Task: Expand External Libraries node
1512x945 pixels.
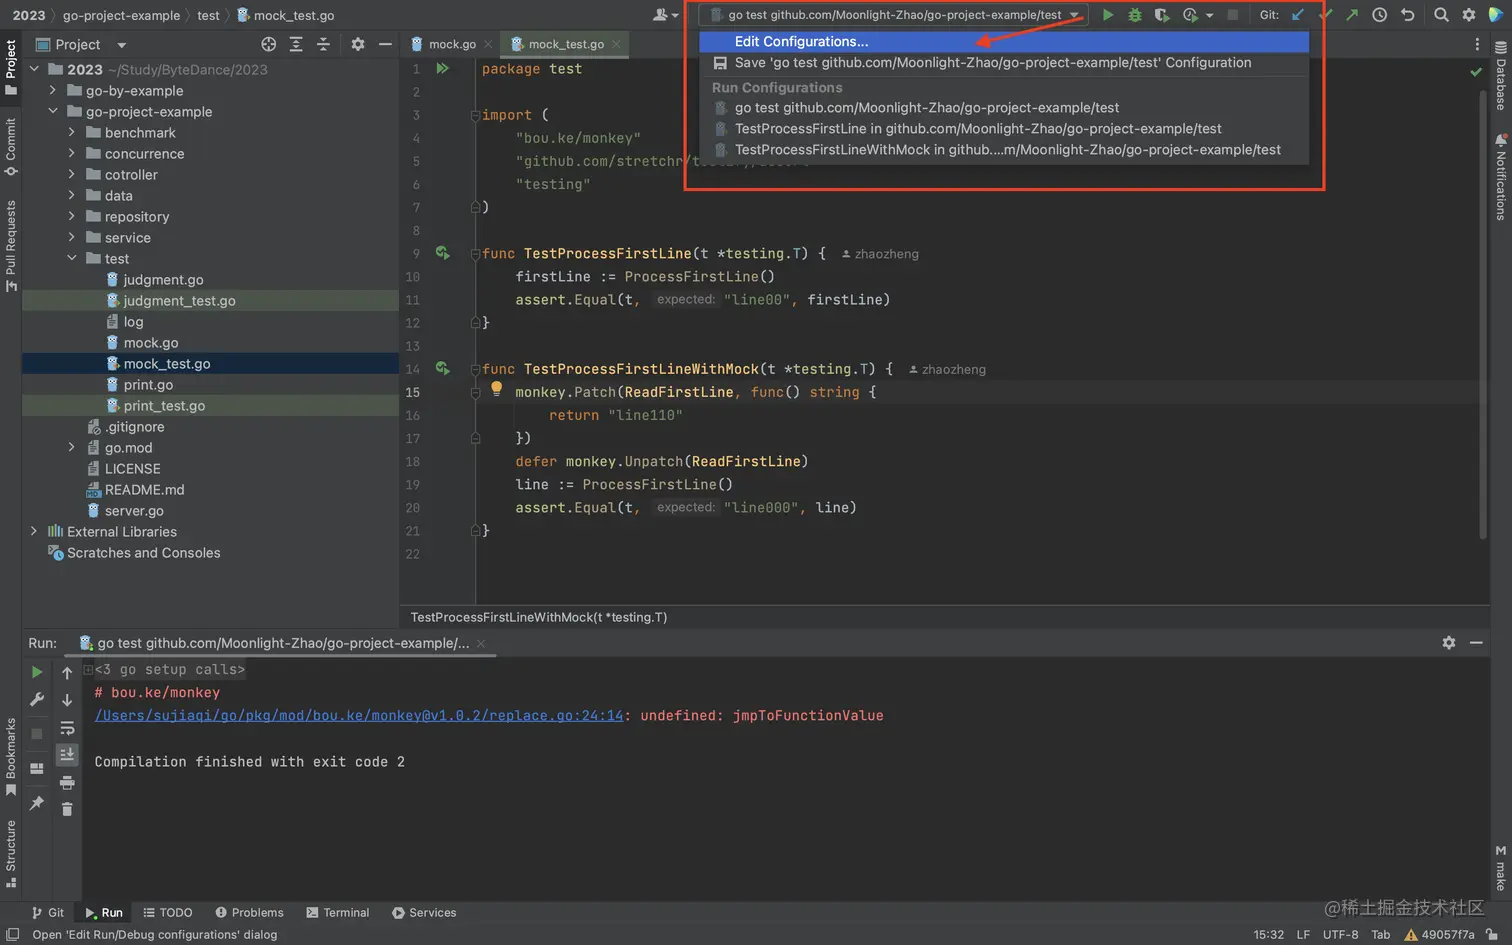Action: [x=33, y=531]
